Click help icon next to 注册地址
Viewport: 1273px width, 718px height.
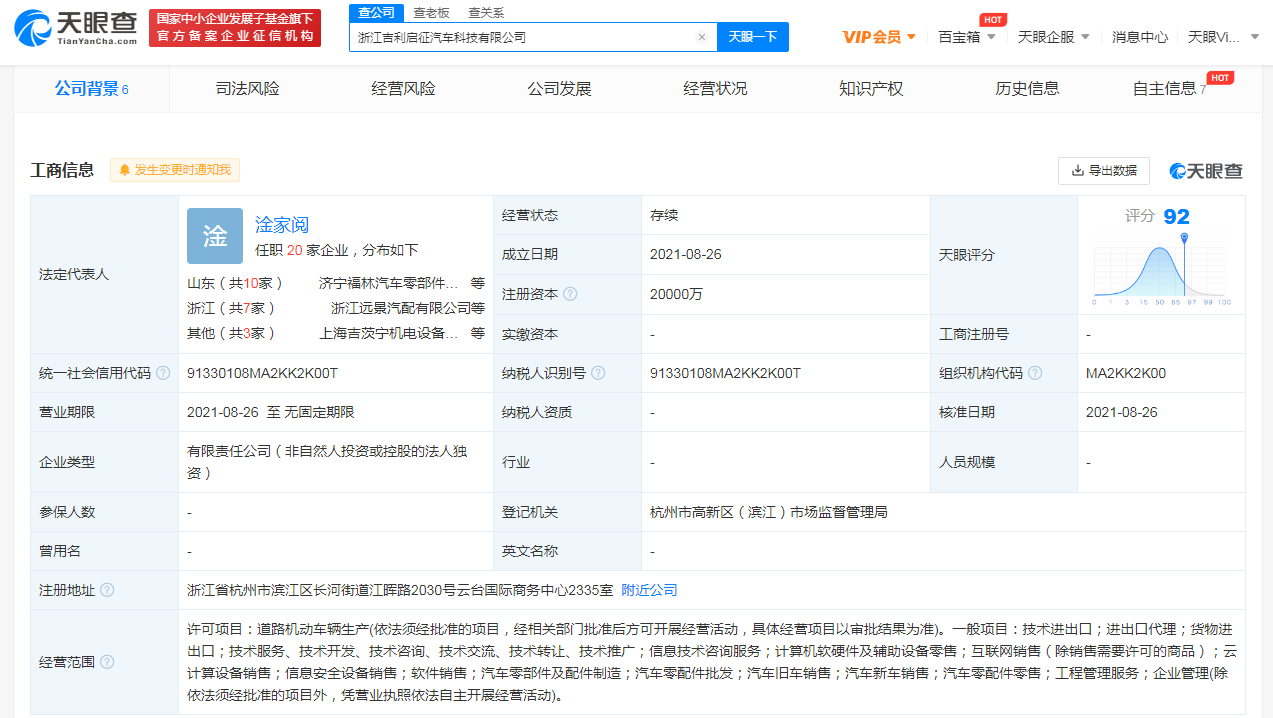coord(107,590)
